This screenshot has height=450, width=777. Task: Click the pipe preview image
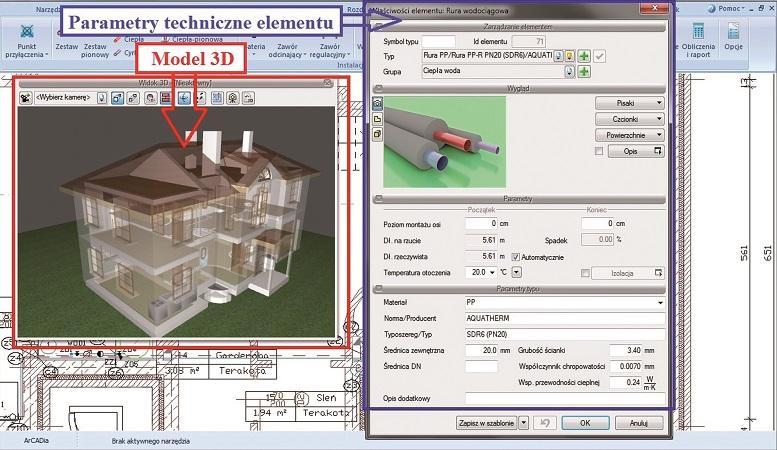445,142
